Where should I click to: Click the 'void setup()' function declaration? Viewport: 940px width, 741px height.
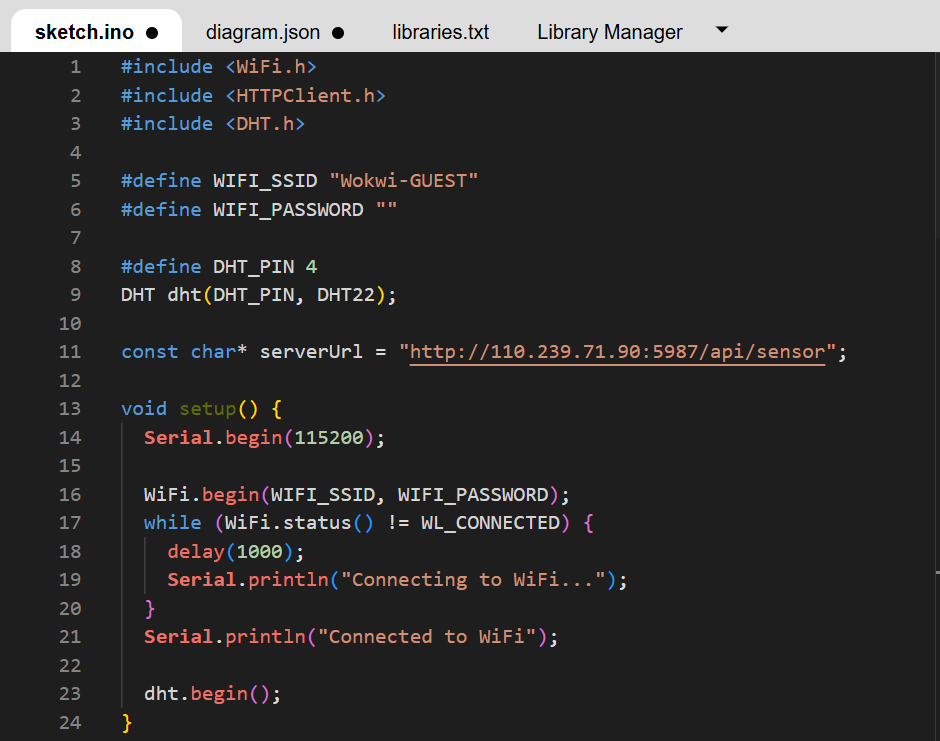[189, 409]
